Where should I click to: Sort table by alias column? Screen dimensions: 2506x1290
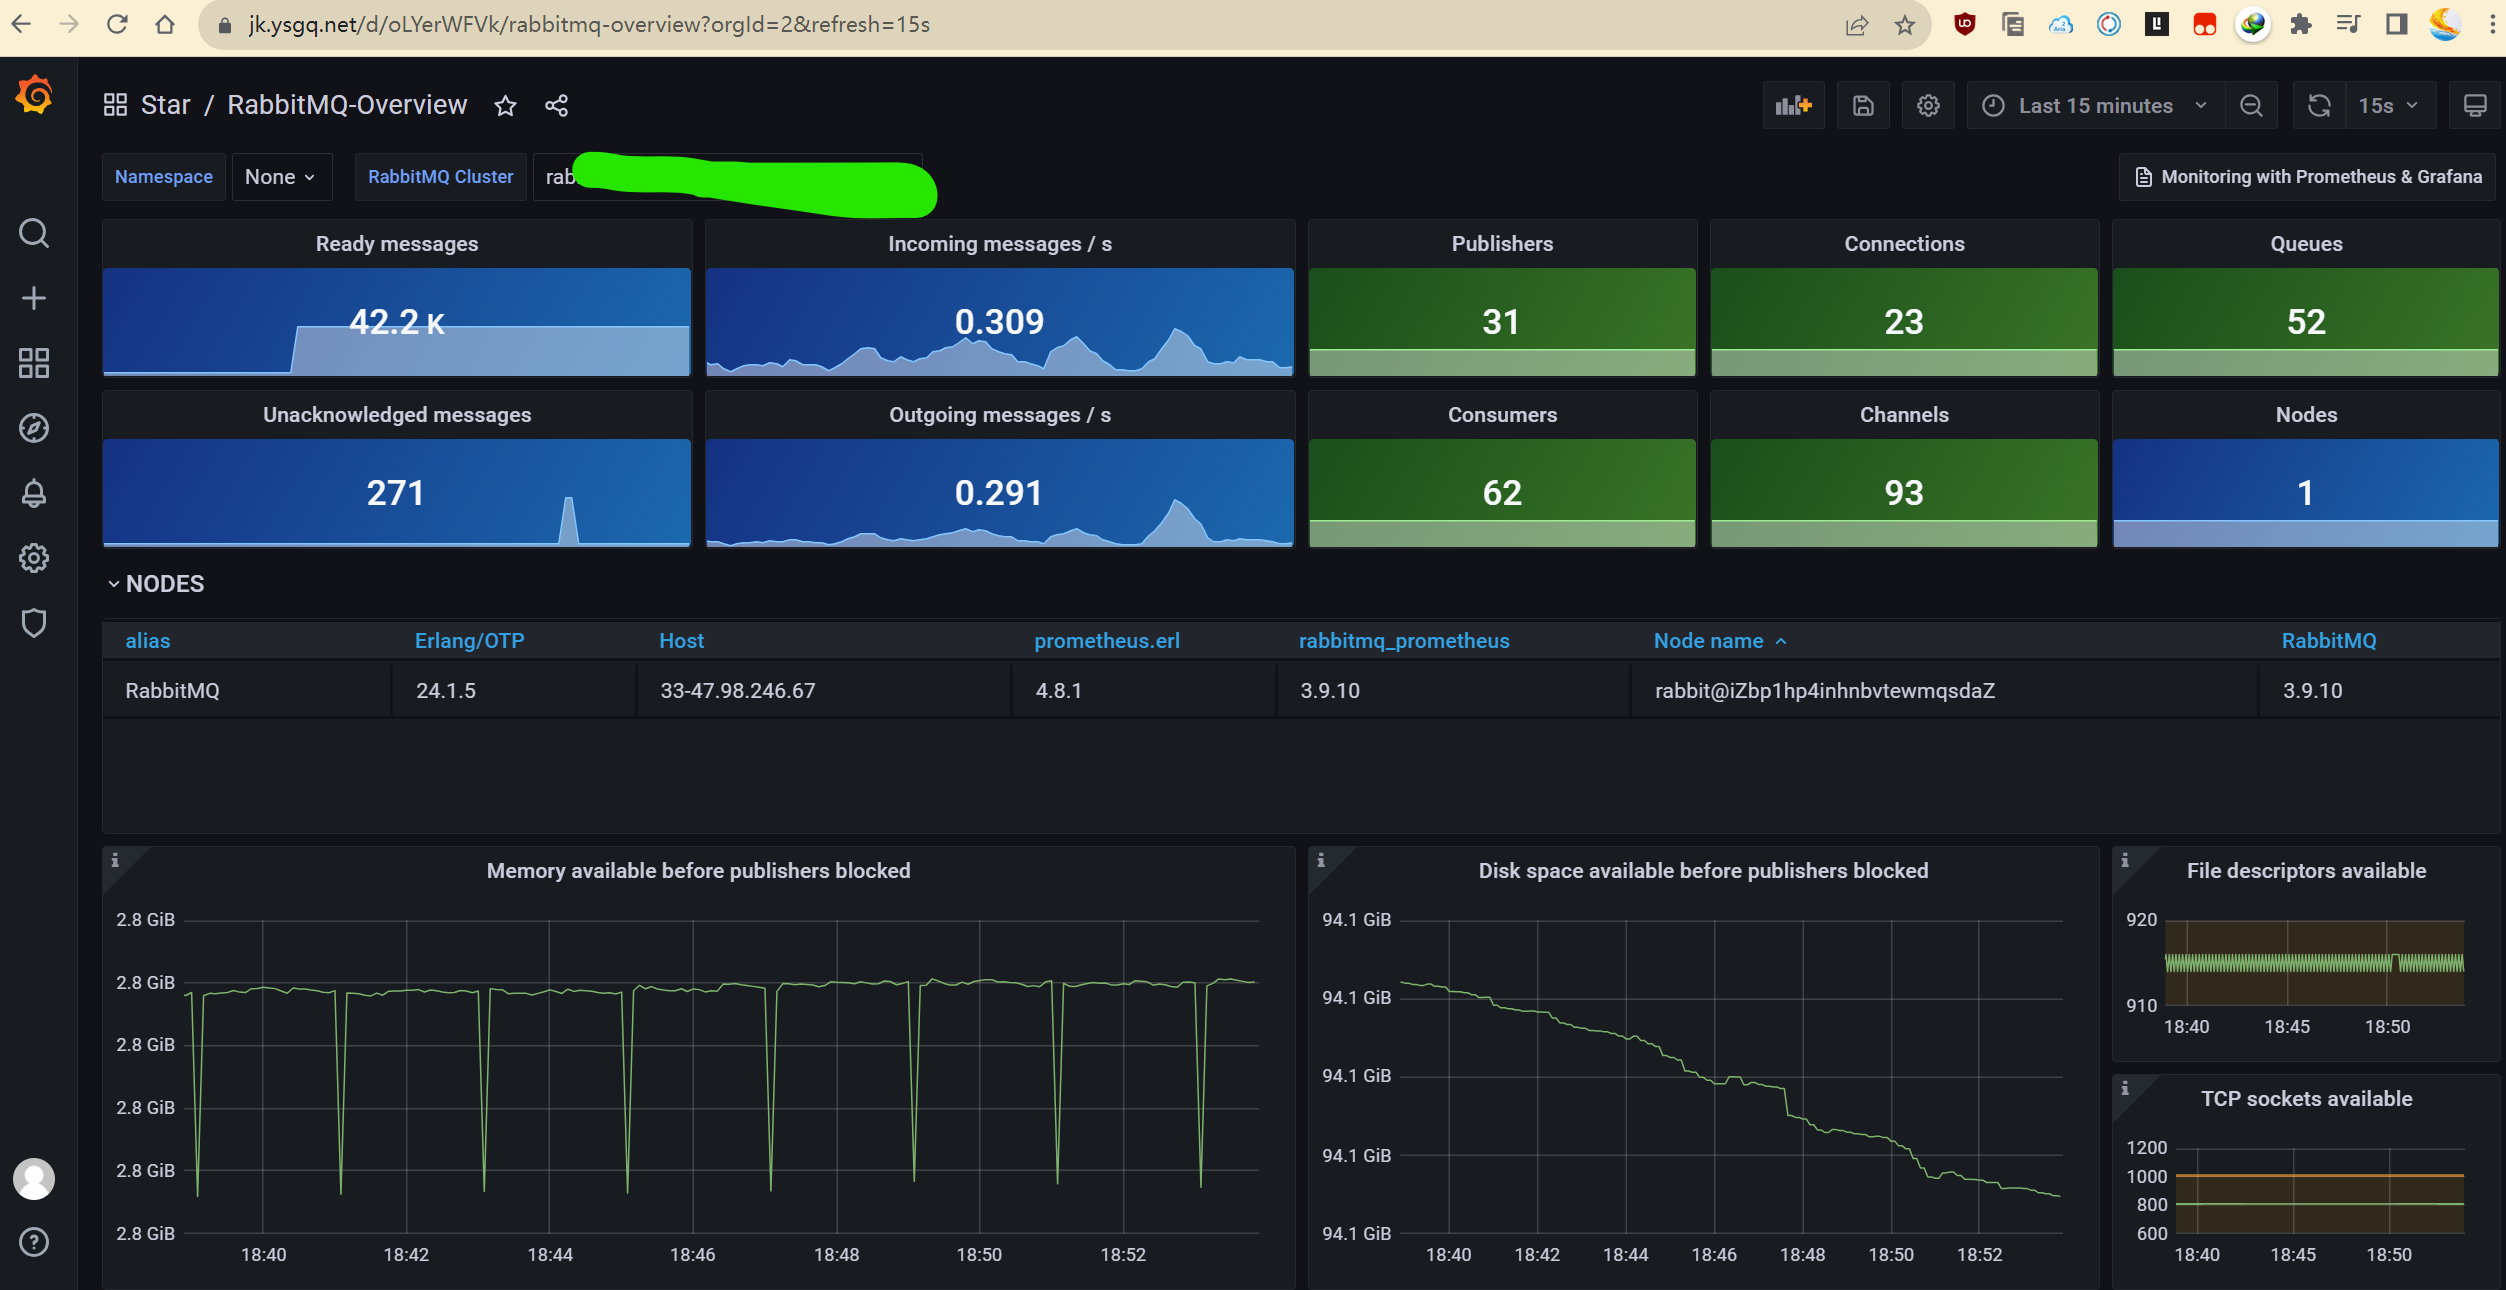(x=148, y=641)
